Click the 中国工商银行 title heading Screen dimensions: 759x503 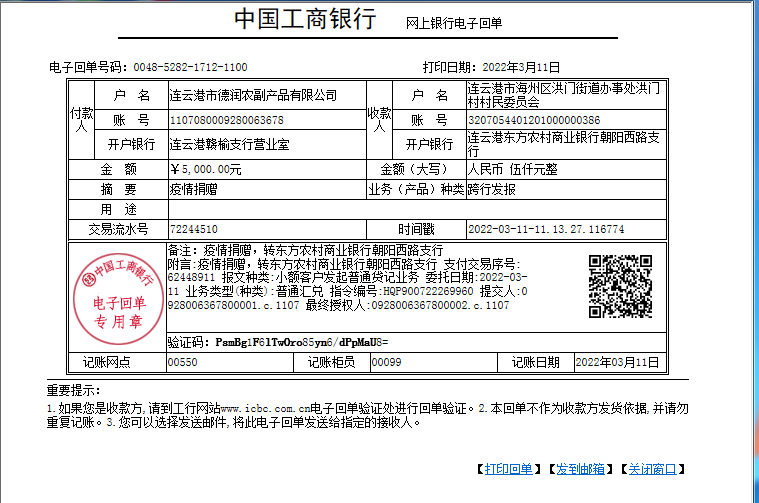click(305, 19)
